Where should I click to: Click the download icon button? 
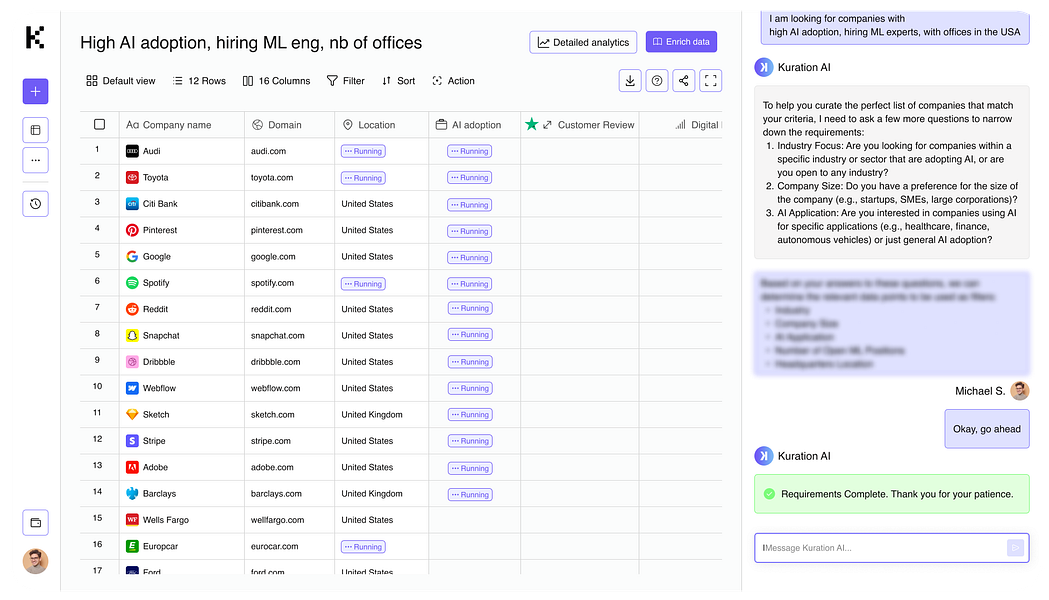pyautogui.click(x=630, y=81)
